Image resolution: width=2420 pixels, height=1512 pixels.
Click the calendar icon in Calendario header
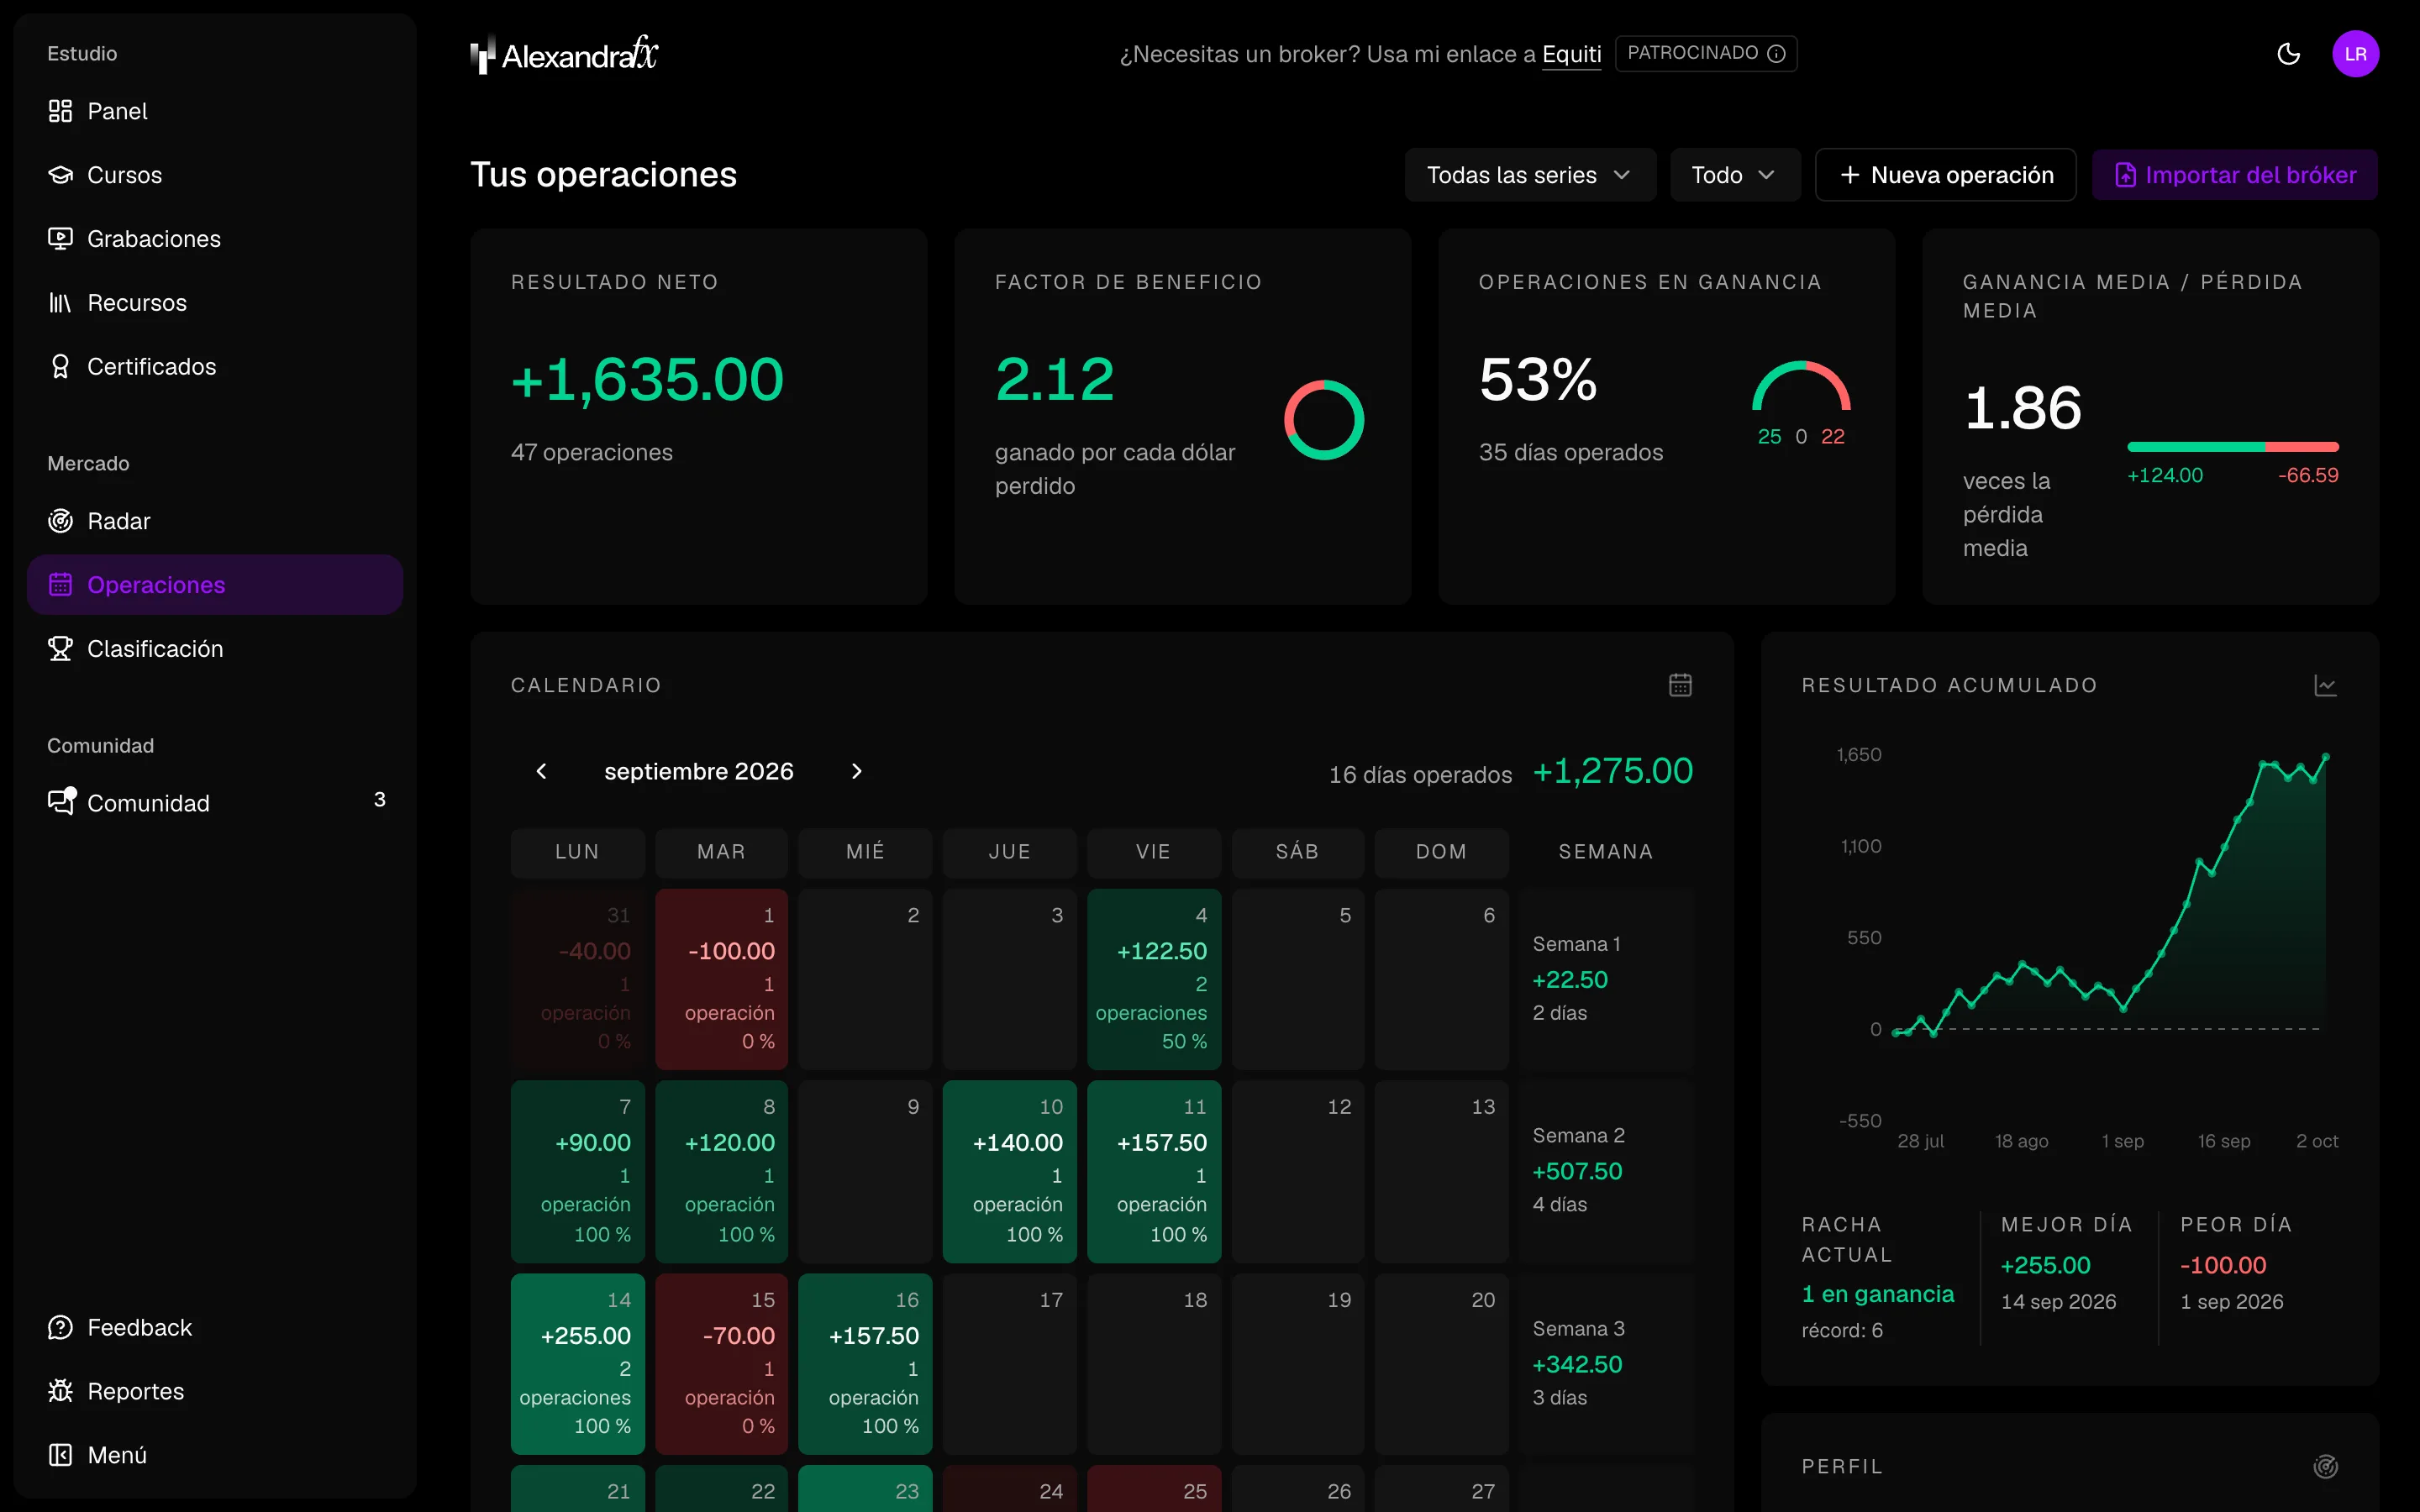pos(1680,685)
